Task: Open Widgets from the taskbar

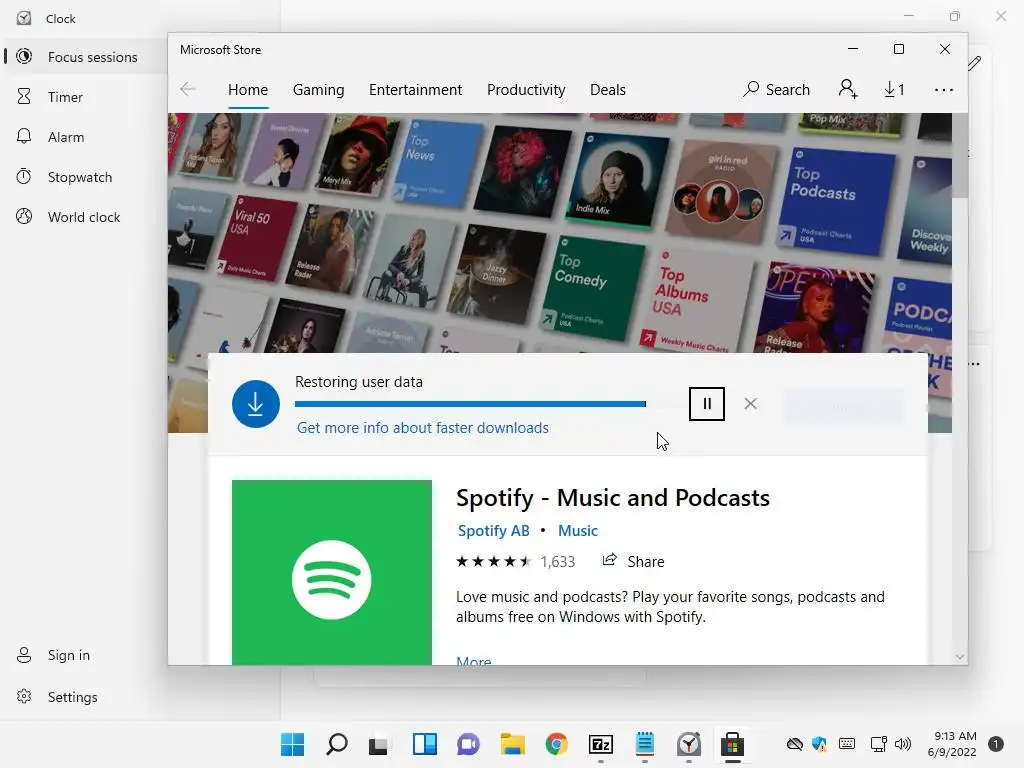Action: (x=424, y=744)
